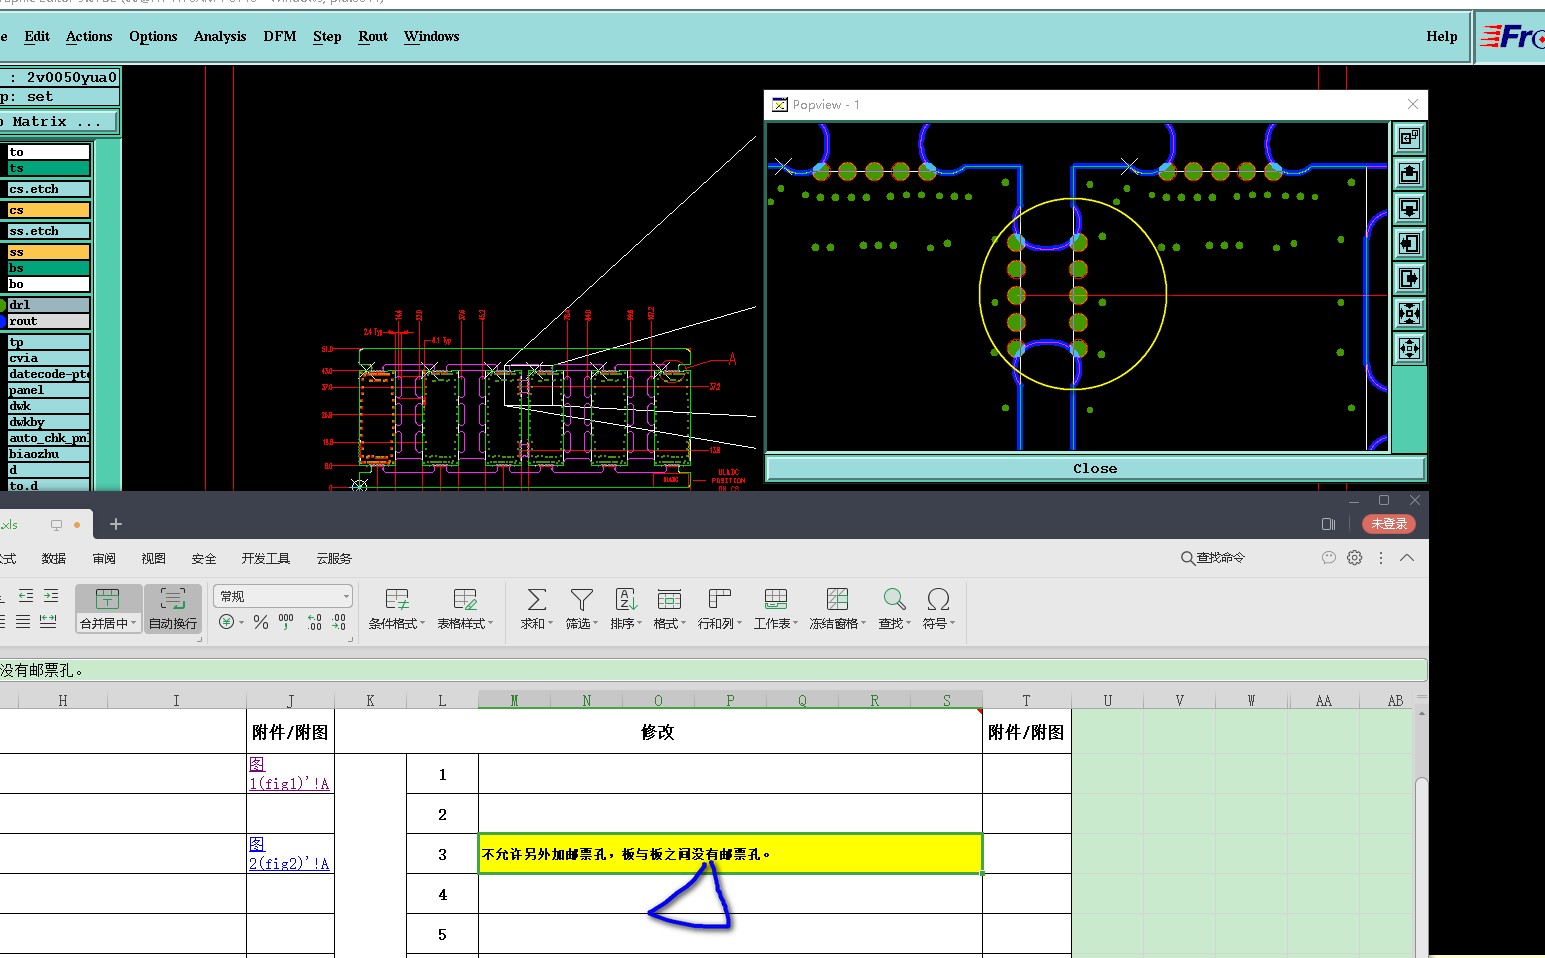1545x958 pixels.
Task: Click the 求和 sum icon
Action: point(537,599)
